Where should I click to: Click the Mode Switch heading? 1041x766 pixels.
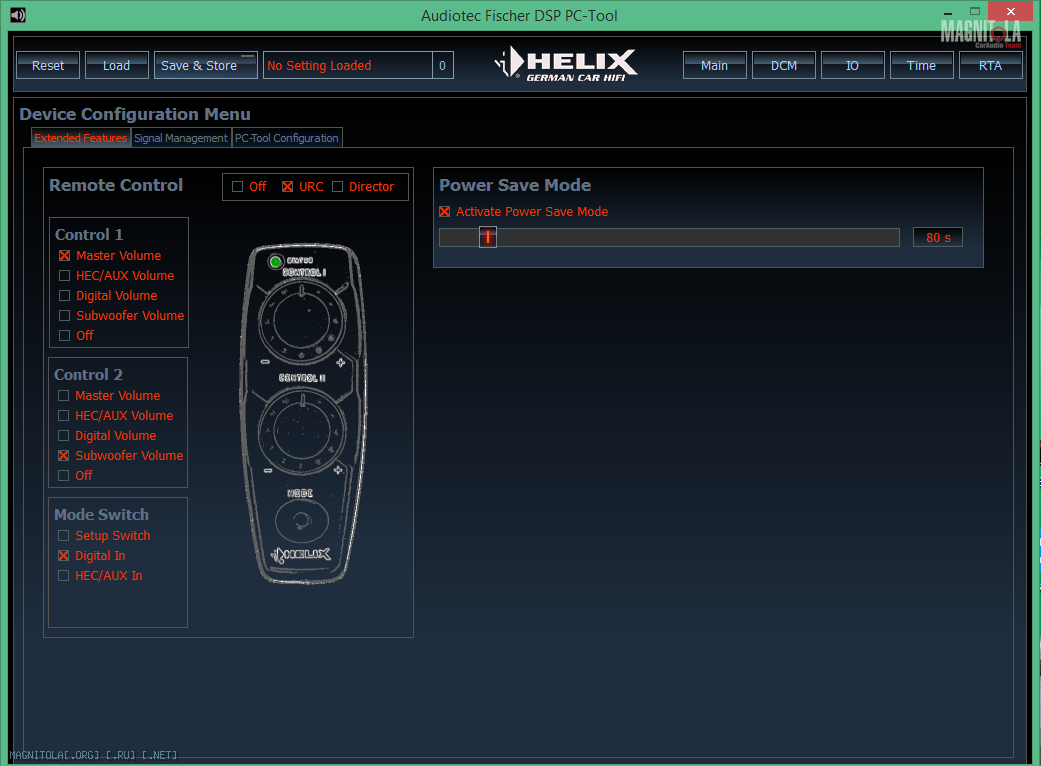(102, 514)
